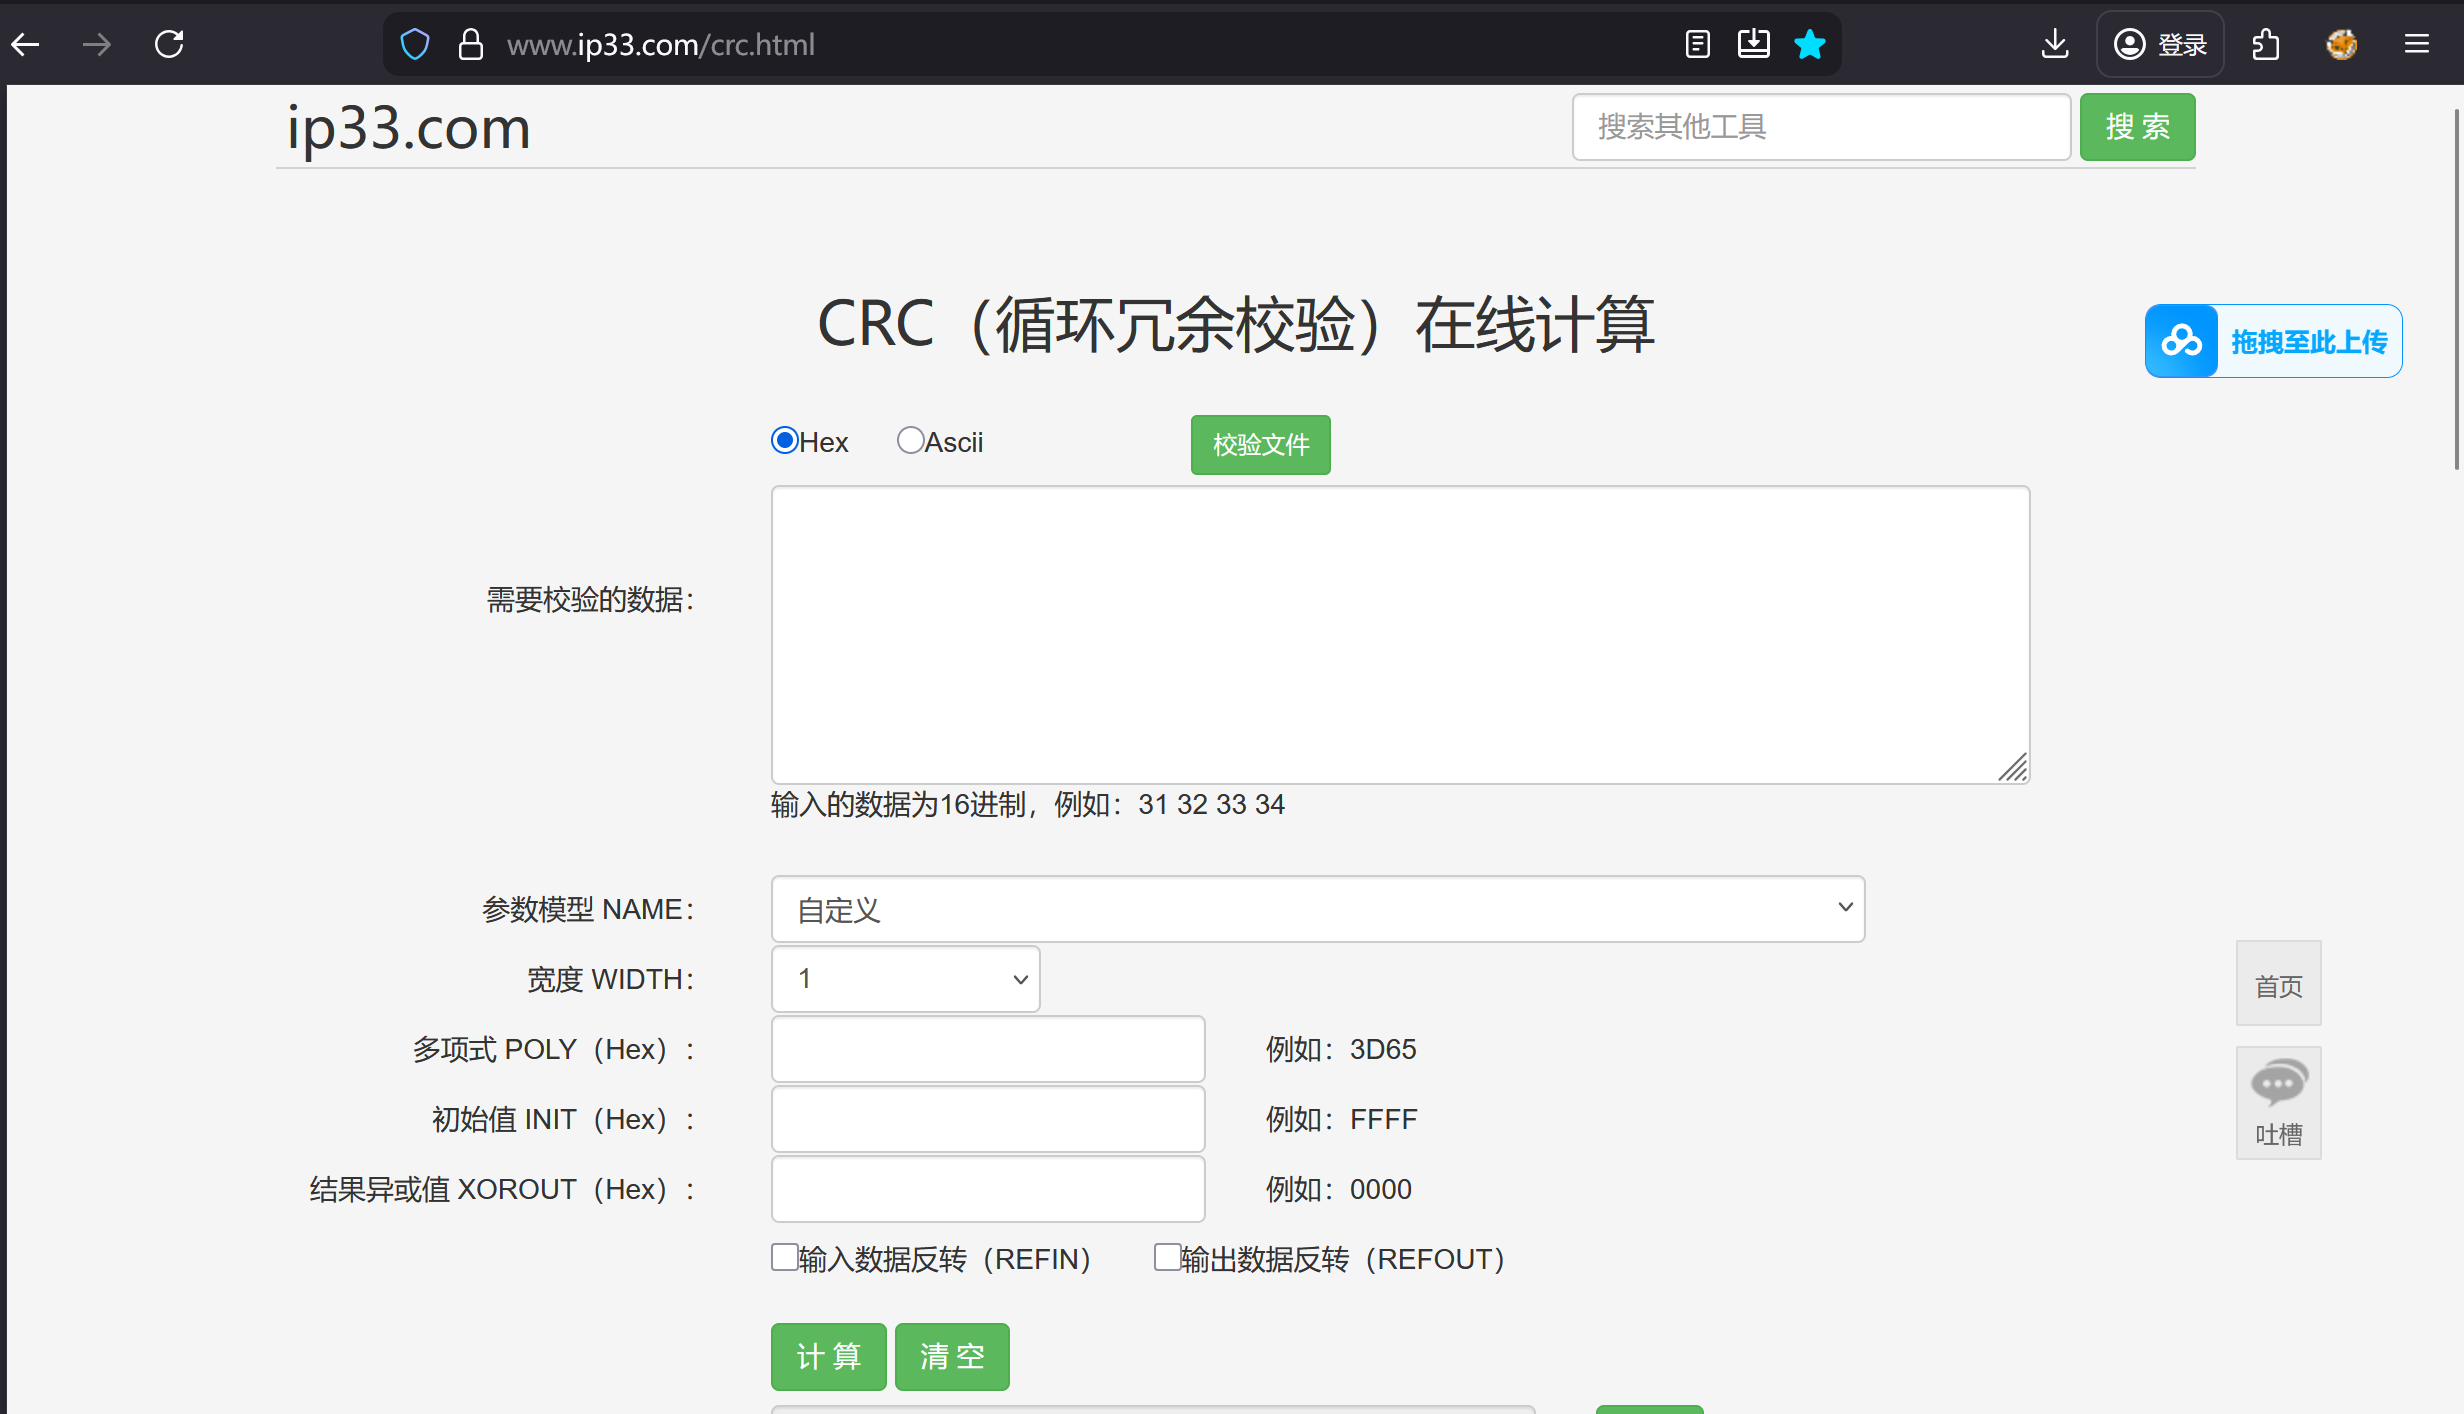
Task: Open the downloads panel
Action: (x=2055, y=44)
